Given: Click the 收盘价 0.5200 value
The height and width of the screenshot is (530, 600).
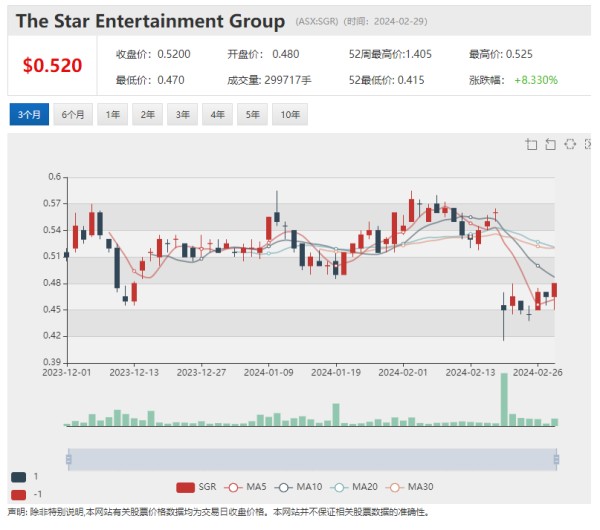Looking at the screenshot, I should [174, 54].
